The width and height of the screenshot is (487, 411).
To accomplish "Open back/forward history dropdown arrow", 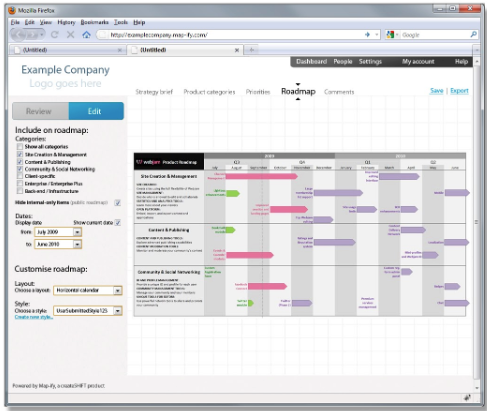I will (x=42, y=35).
